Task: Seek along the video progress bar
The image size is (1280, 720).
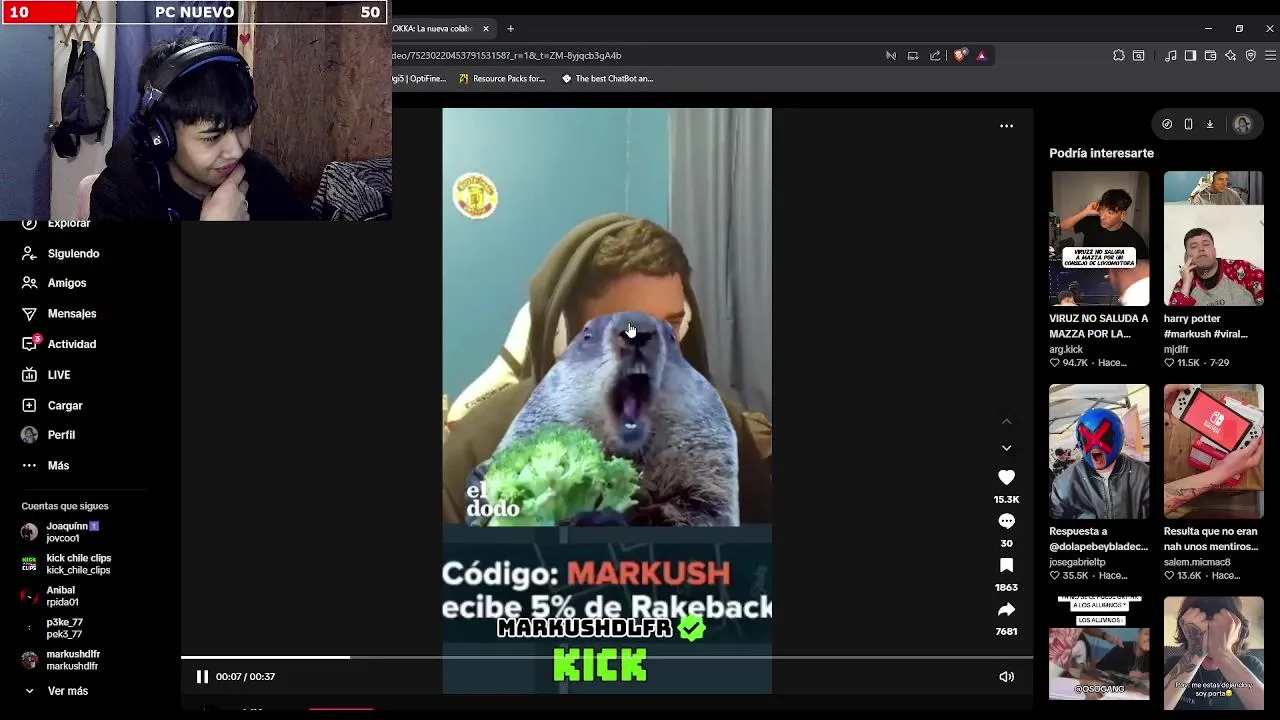Action: [x=607, y=657]
